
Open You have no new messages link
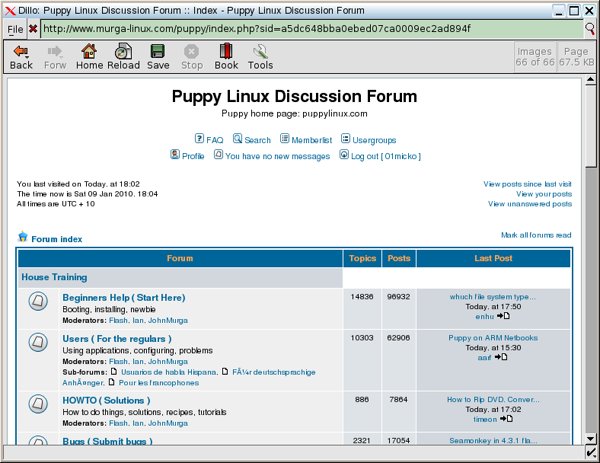[x=277, y=156]
